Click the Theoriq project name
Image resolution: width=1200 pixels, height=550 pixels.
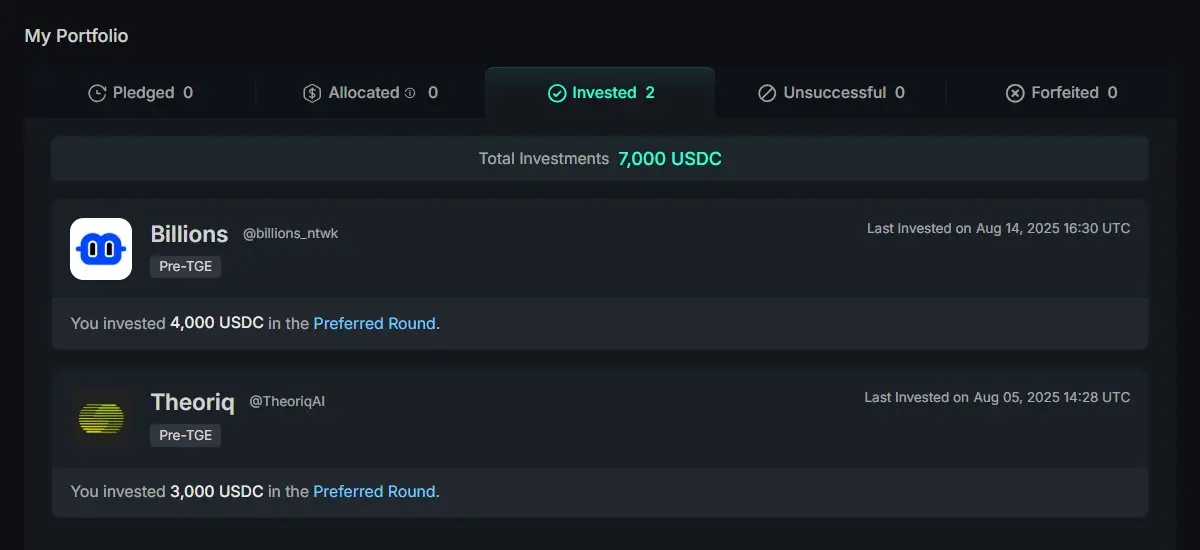click(193, 402)
